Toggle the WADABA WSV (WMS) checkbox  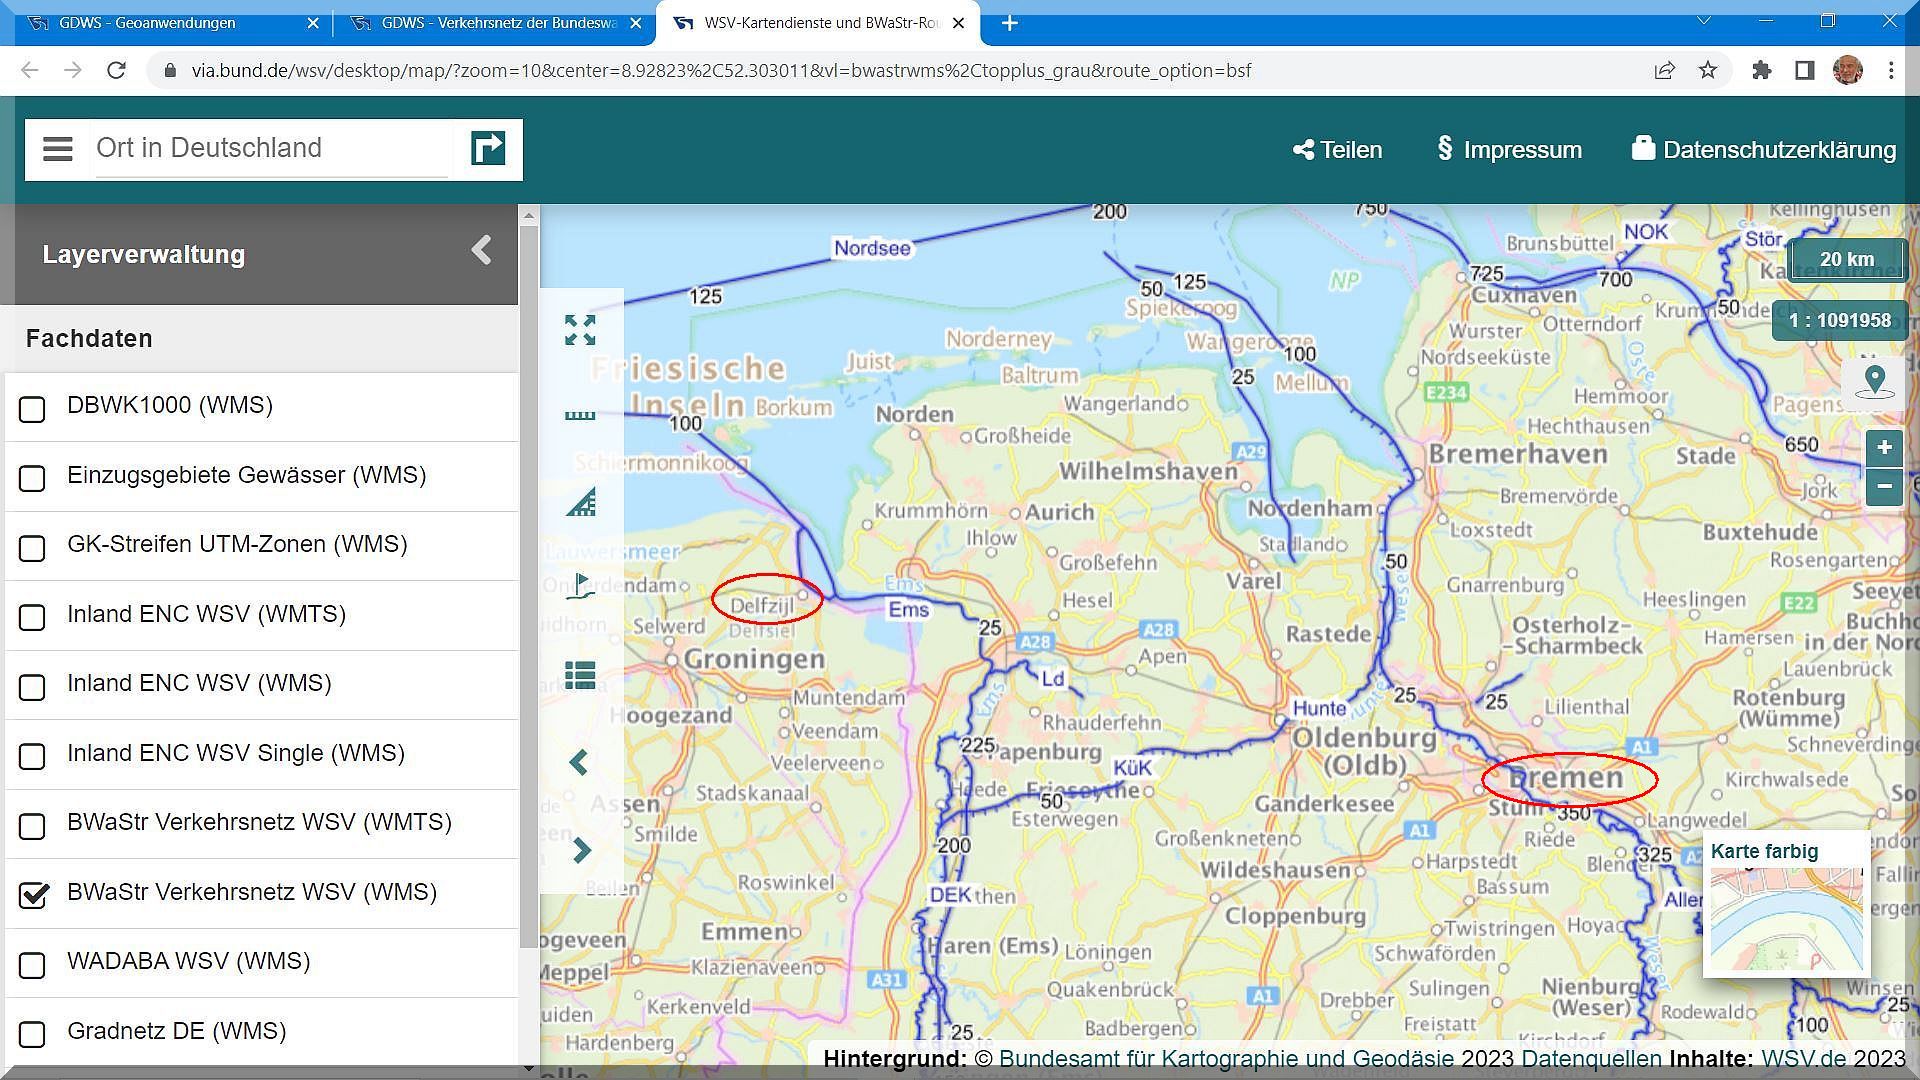point(32,965)
